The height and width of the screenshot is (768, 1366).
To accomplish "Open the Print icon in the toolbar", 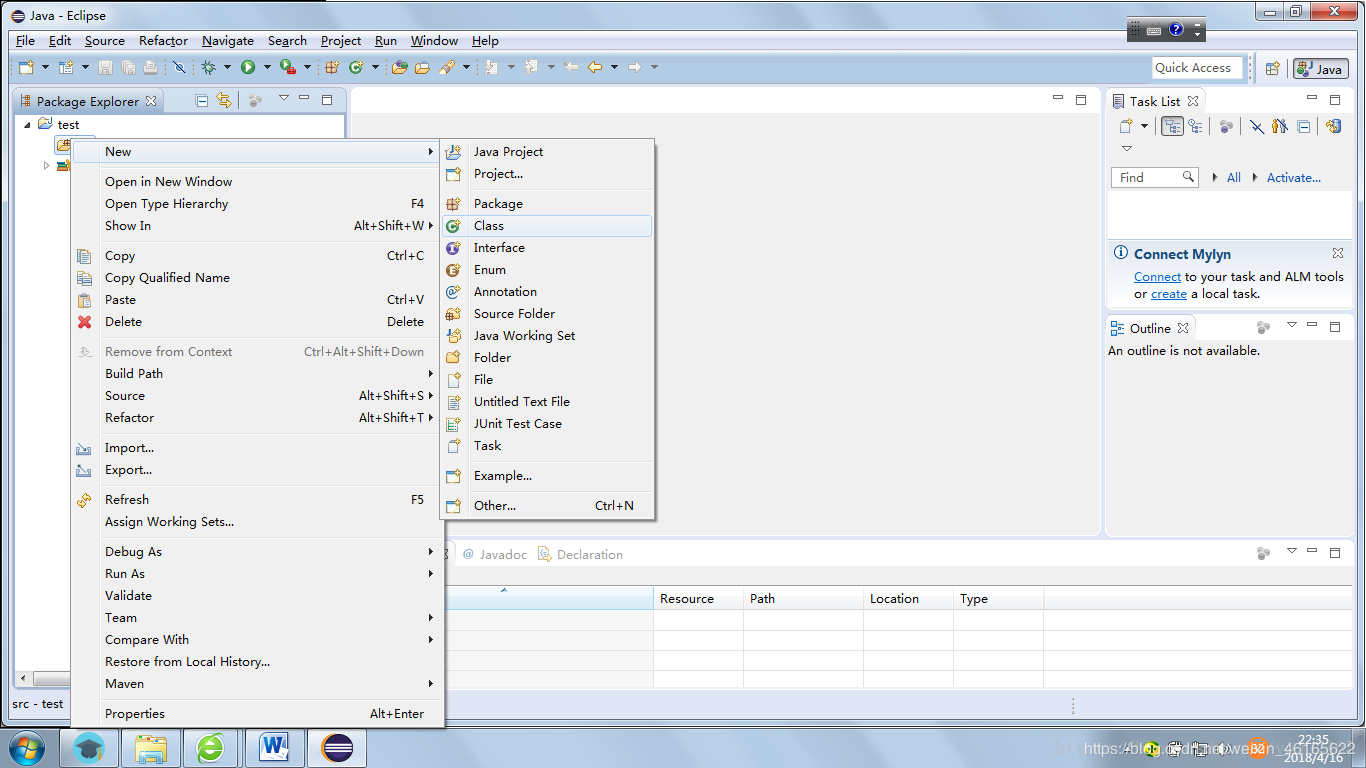I will [151, 67].
